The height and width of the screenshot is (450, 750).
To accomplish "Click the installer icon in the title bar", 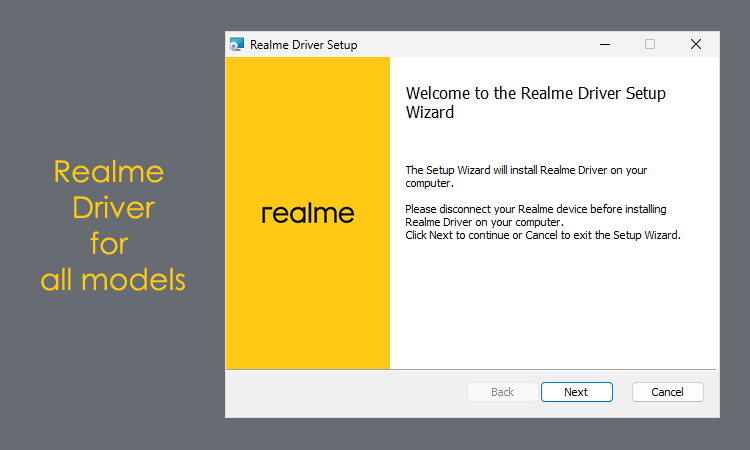I will [x=237, y=44].
